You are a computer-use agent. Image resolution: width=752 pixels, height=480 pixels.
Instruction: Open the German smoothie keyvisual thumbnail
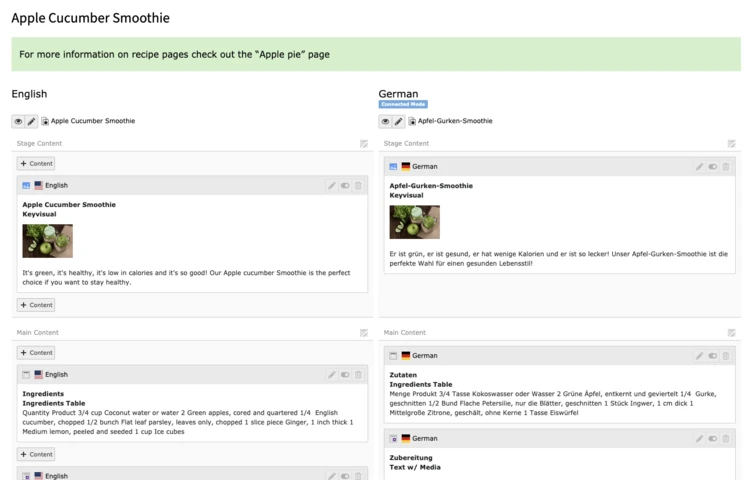(x=414, y=222)
